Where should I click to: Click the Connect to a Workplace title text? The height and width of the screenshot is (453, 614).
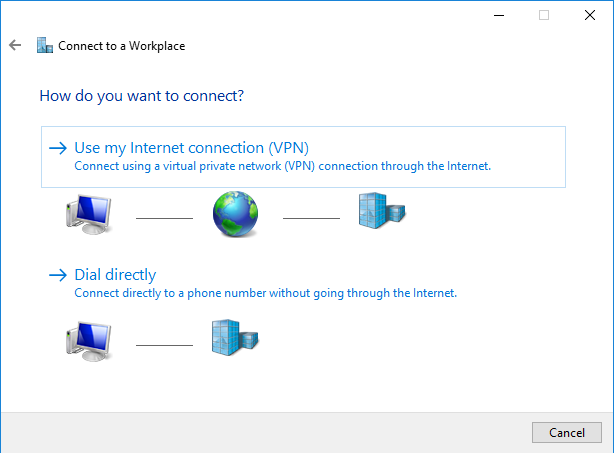pos(121,45)
